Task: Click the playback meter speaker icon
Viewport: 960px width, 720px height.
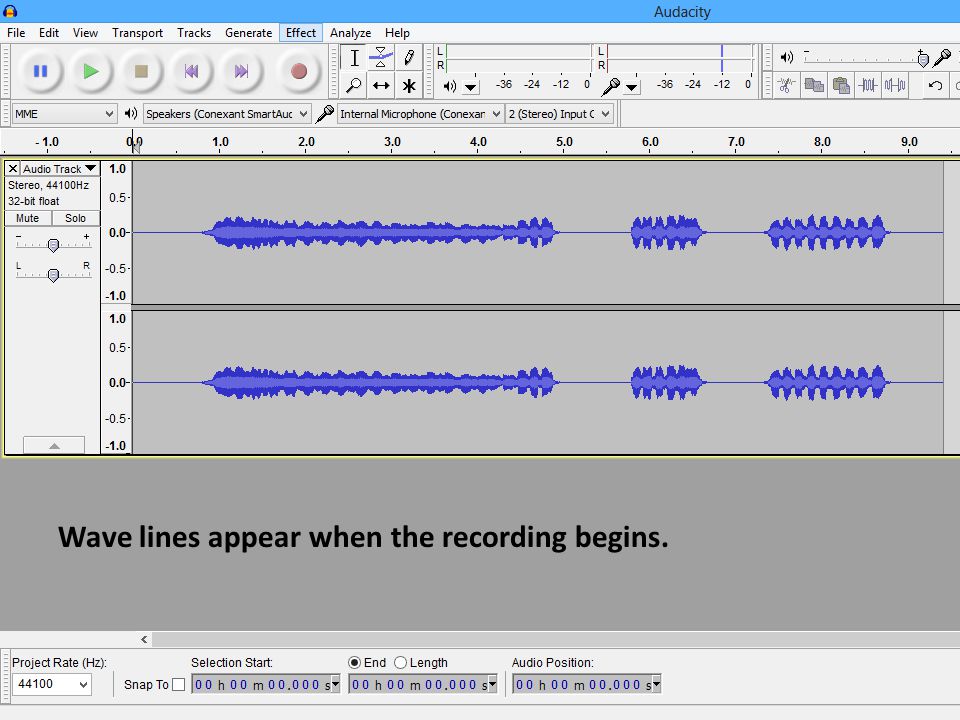Action: click(x=449, y=86)
